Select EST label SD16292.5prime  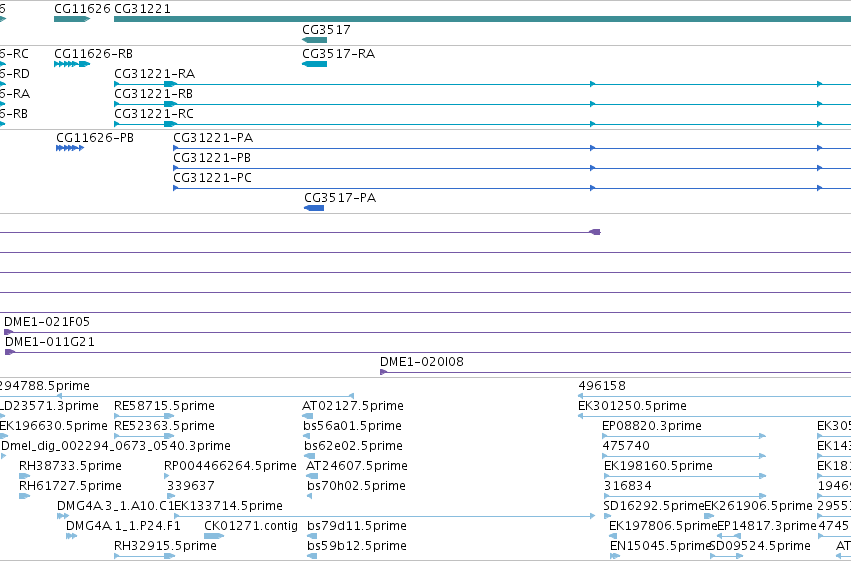(653, 506)
